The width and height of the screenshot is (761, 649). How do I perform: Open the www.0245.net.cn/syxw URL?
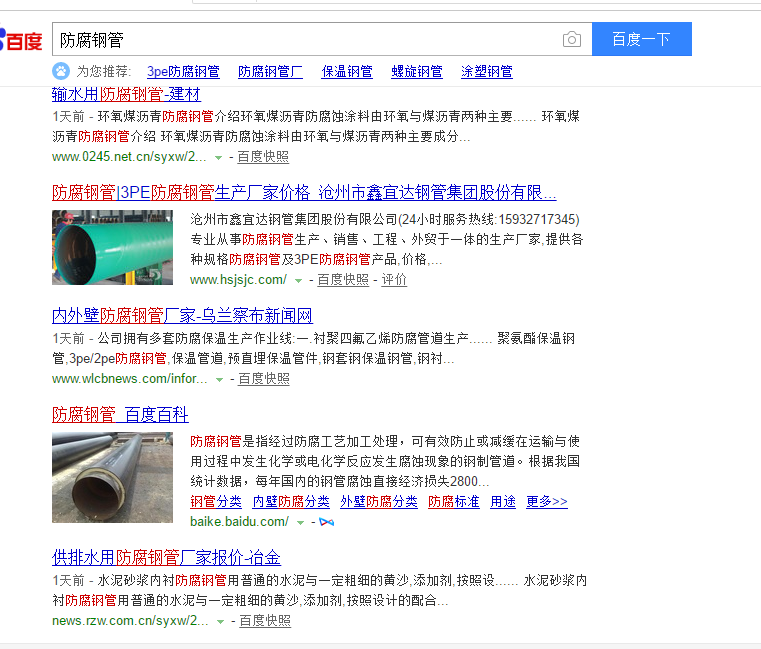pos(129,157)
